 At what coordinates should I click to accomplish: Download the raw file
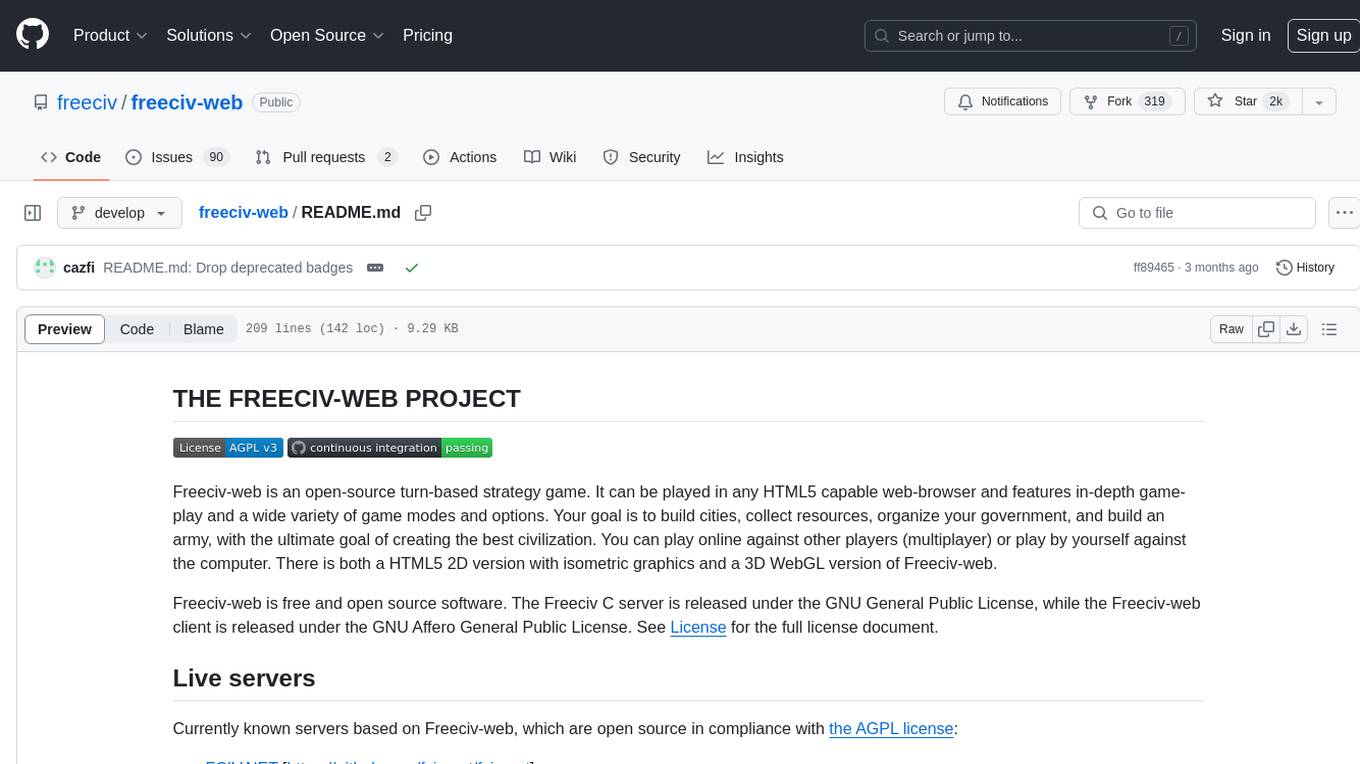(x=1293, y=329)
